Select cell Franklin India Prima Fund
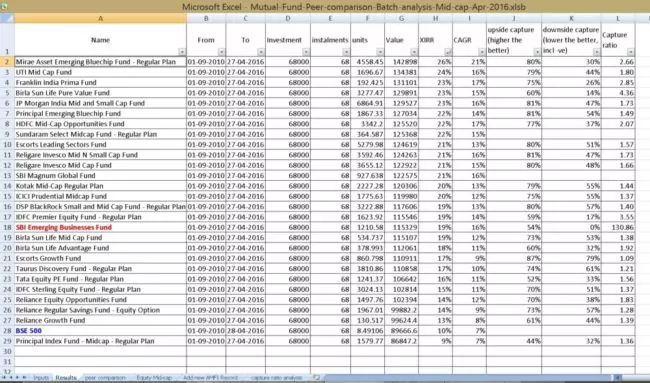 pyautogui.click(x=101, y=82)
